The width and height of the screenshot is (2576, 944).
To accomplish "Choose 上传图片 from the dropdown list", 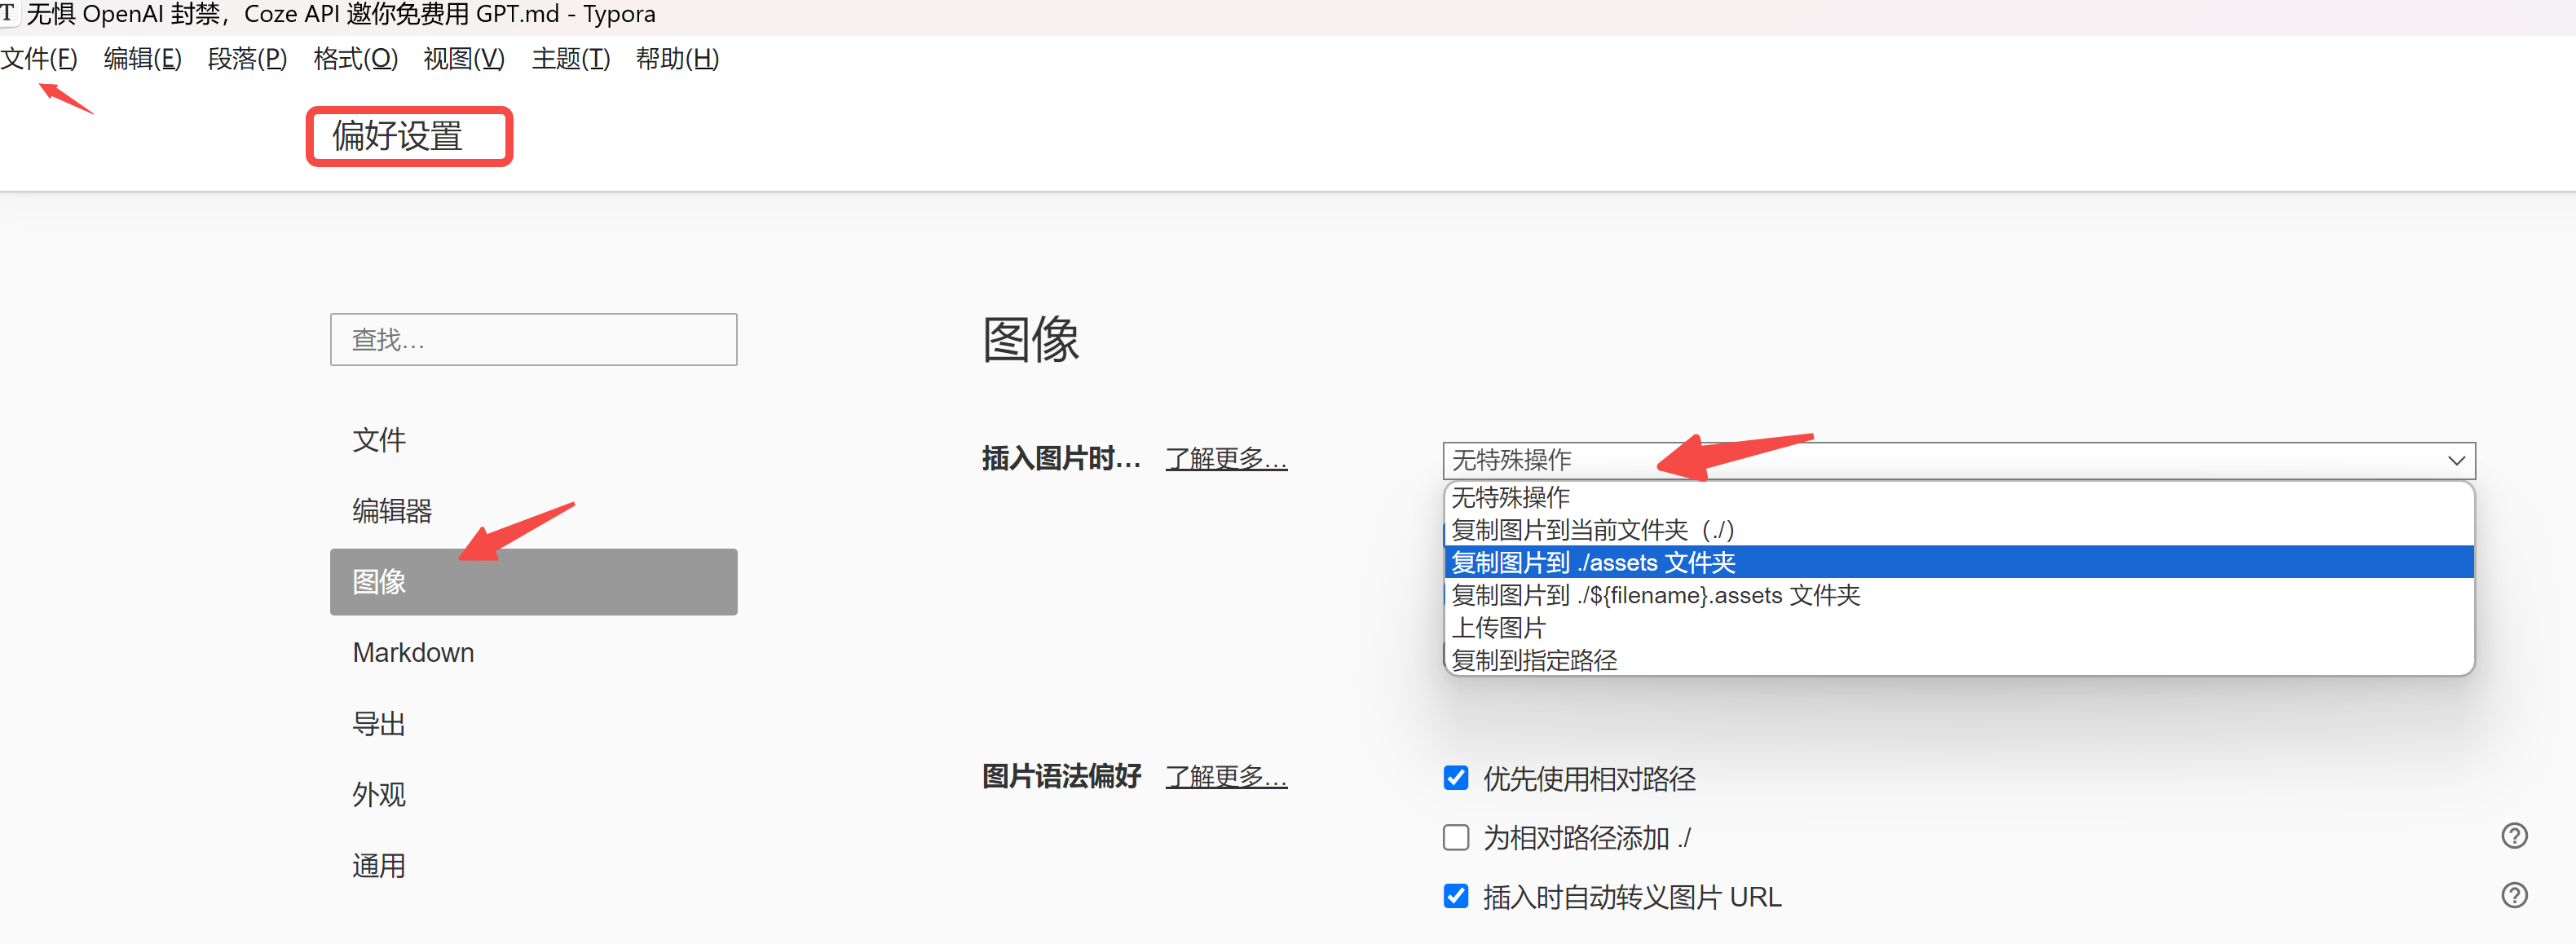I will click(1498, 627).
